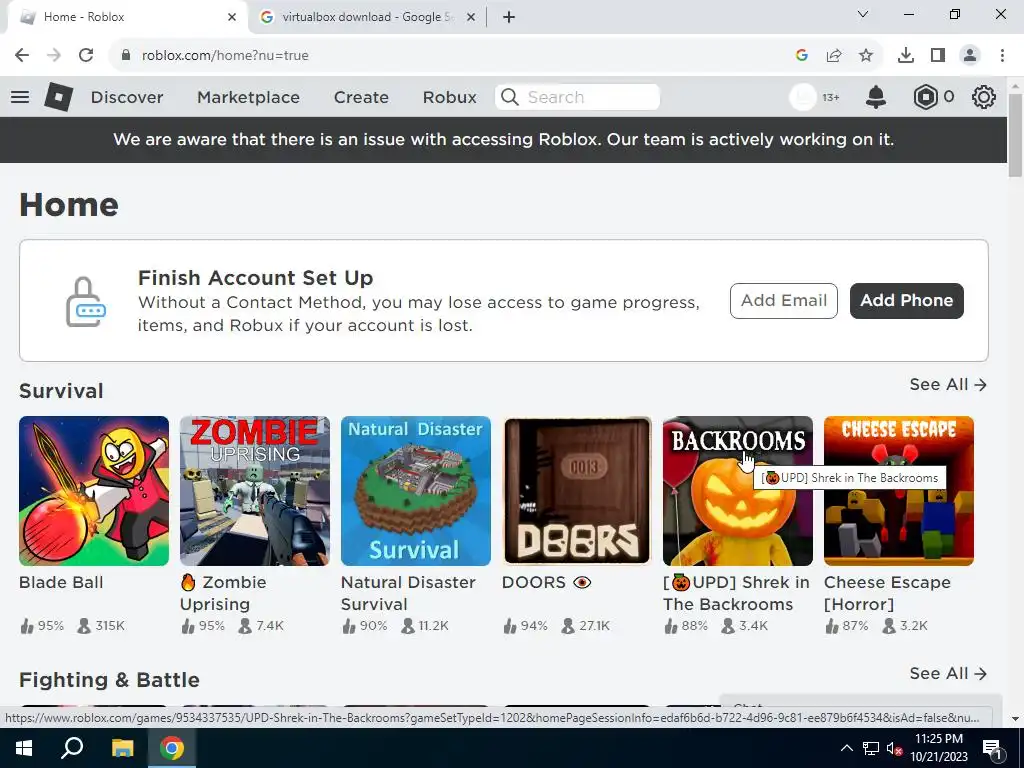
Task: Open the network status tray icon
Action: click(871, 748)
